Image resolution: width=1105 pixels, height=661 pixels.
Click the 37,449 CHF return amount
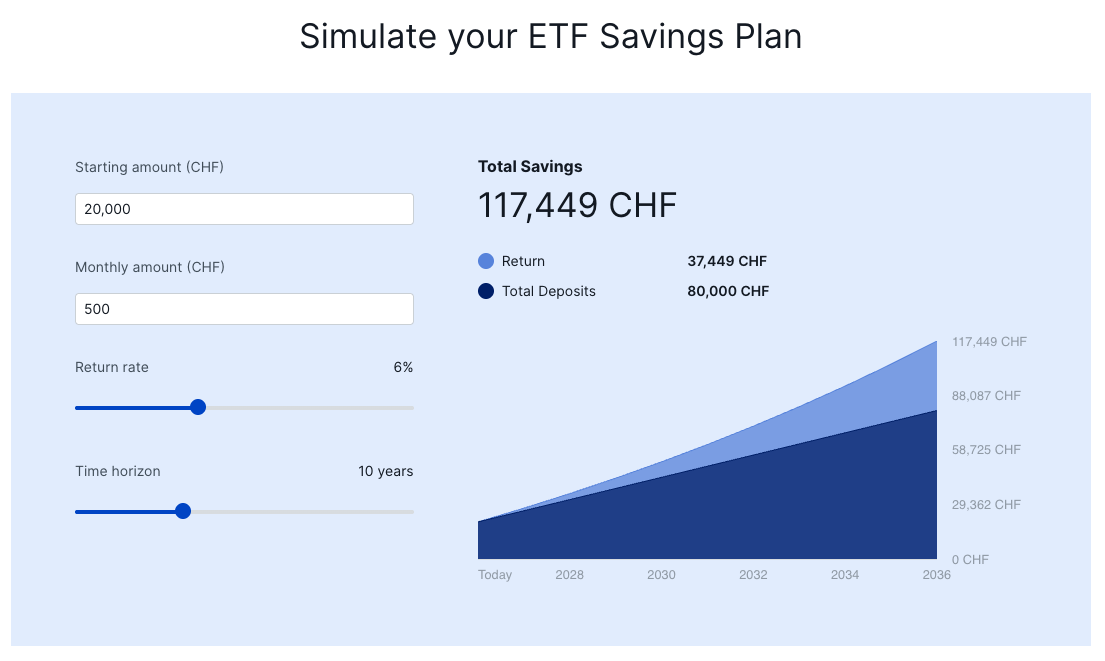727,261
